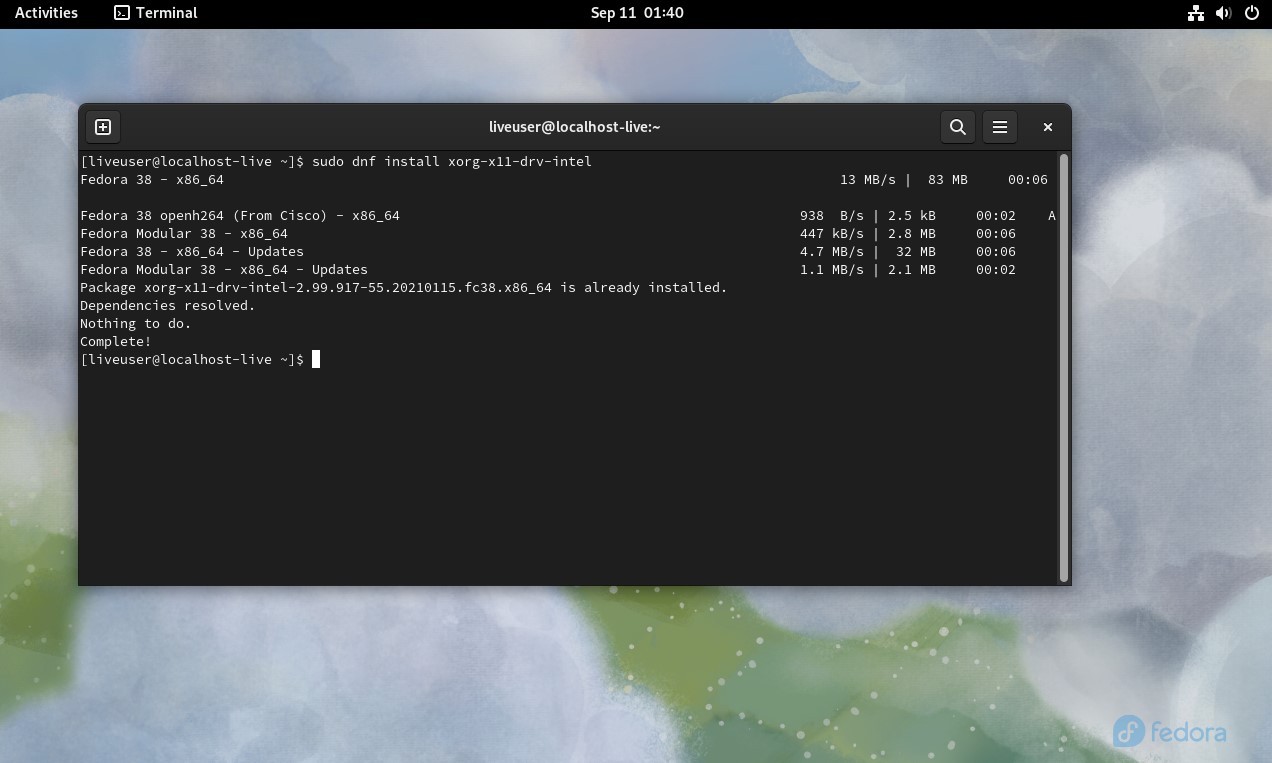Image resolution: width=1272 pixels, height=763 pixels.
Task: Close the terminal window
Action: point(1047,127)
